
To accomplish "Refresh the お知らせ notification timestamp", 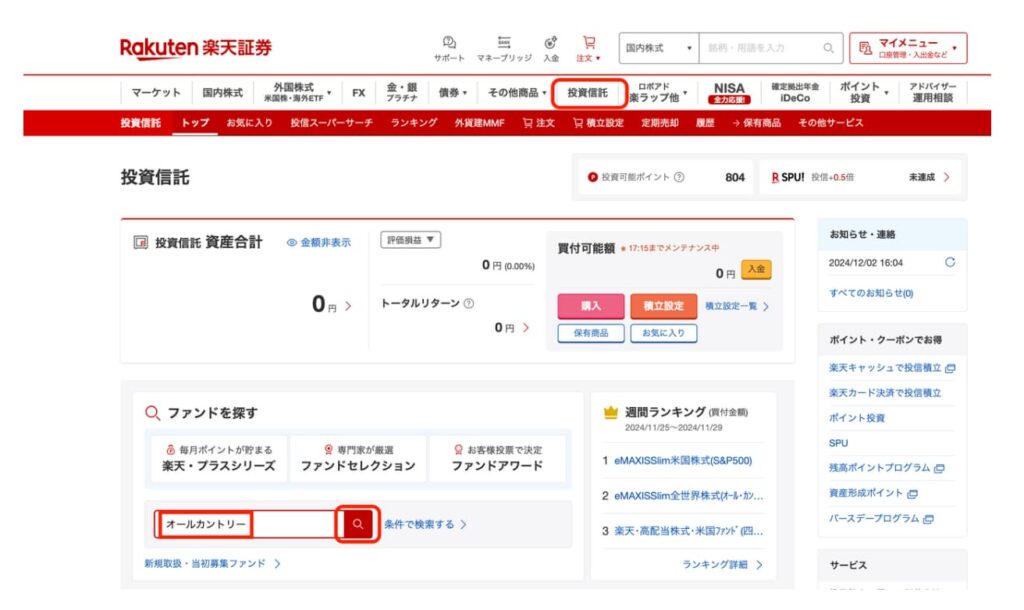I will coord(950,262).
